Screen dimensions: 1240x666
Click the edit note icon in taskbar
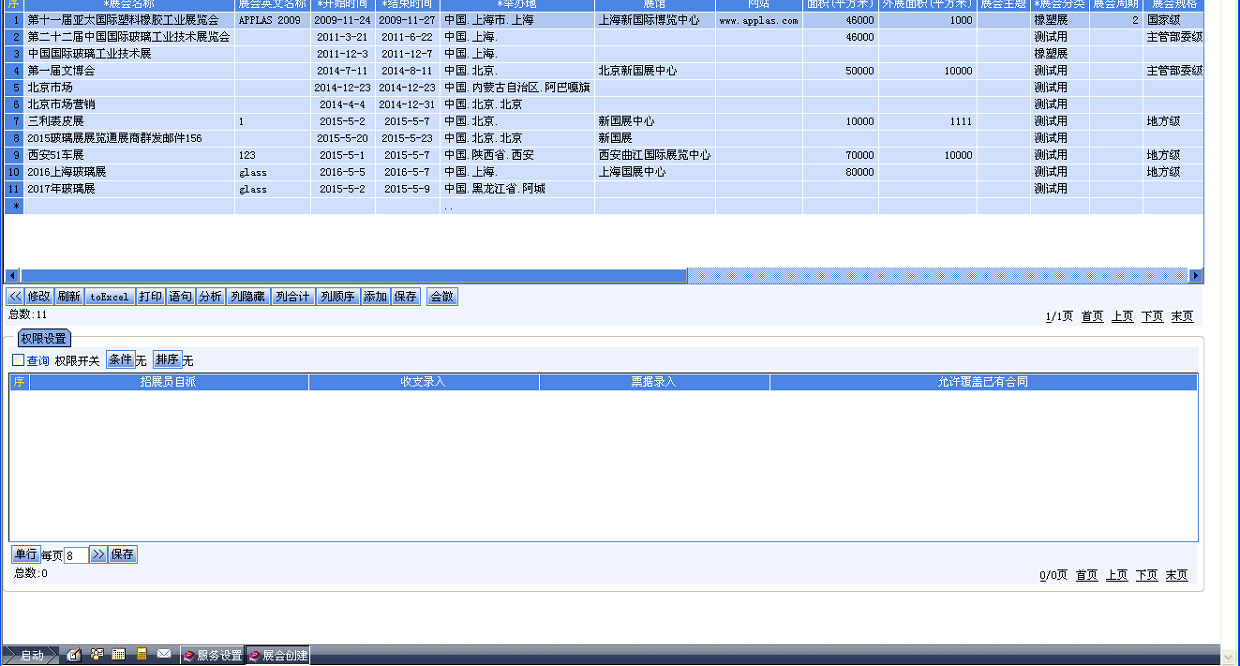(x=74, y=655)
